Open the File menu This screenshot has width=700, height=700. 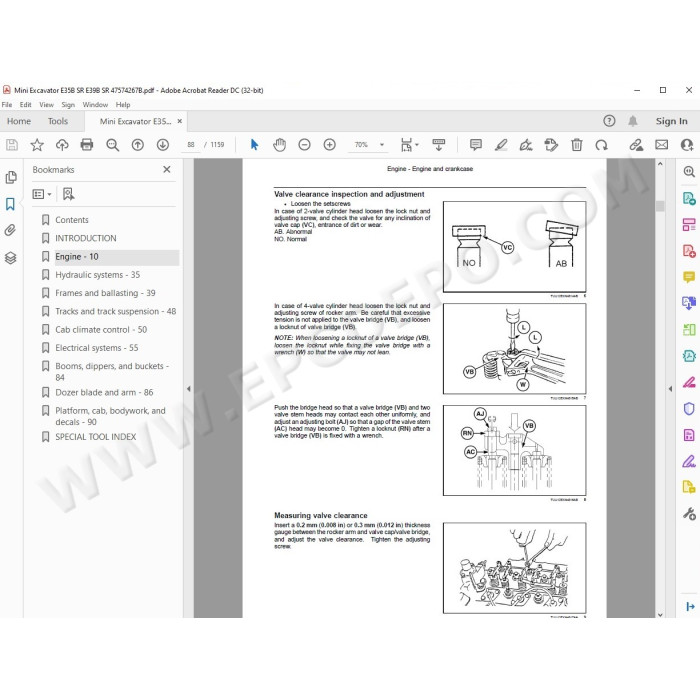(x=7, y=104)
